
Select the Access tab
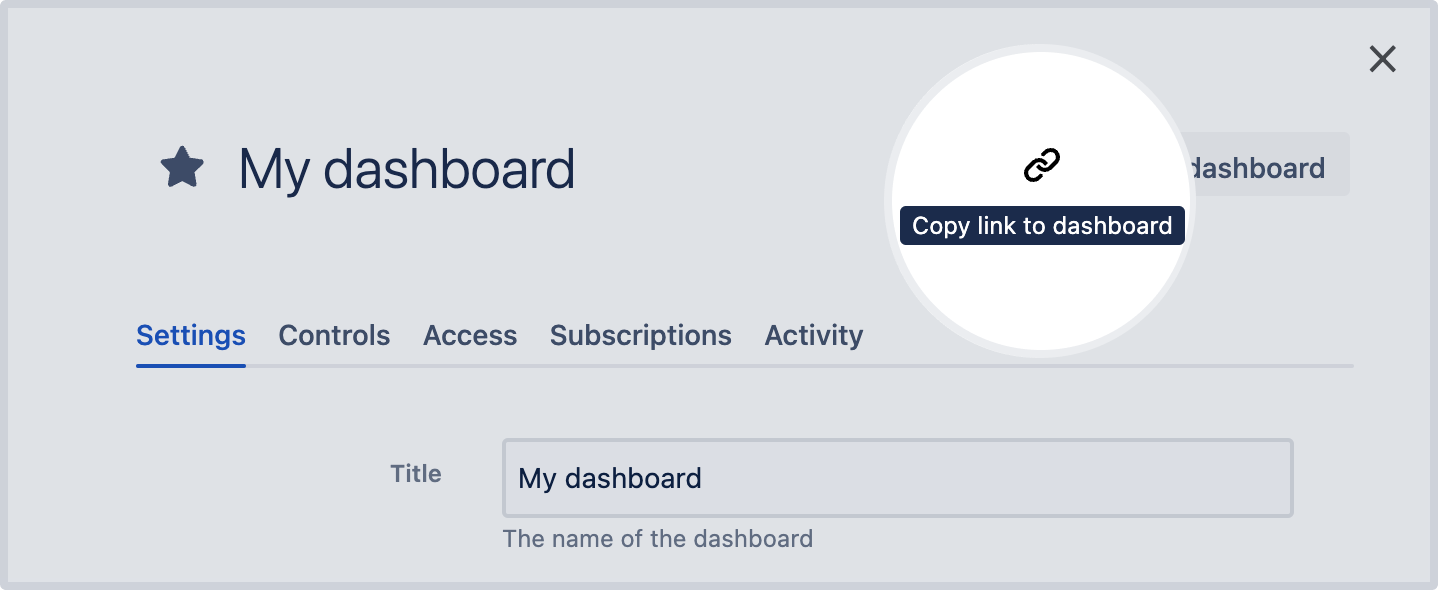click(x=470, y=335)
